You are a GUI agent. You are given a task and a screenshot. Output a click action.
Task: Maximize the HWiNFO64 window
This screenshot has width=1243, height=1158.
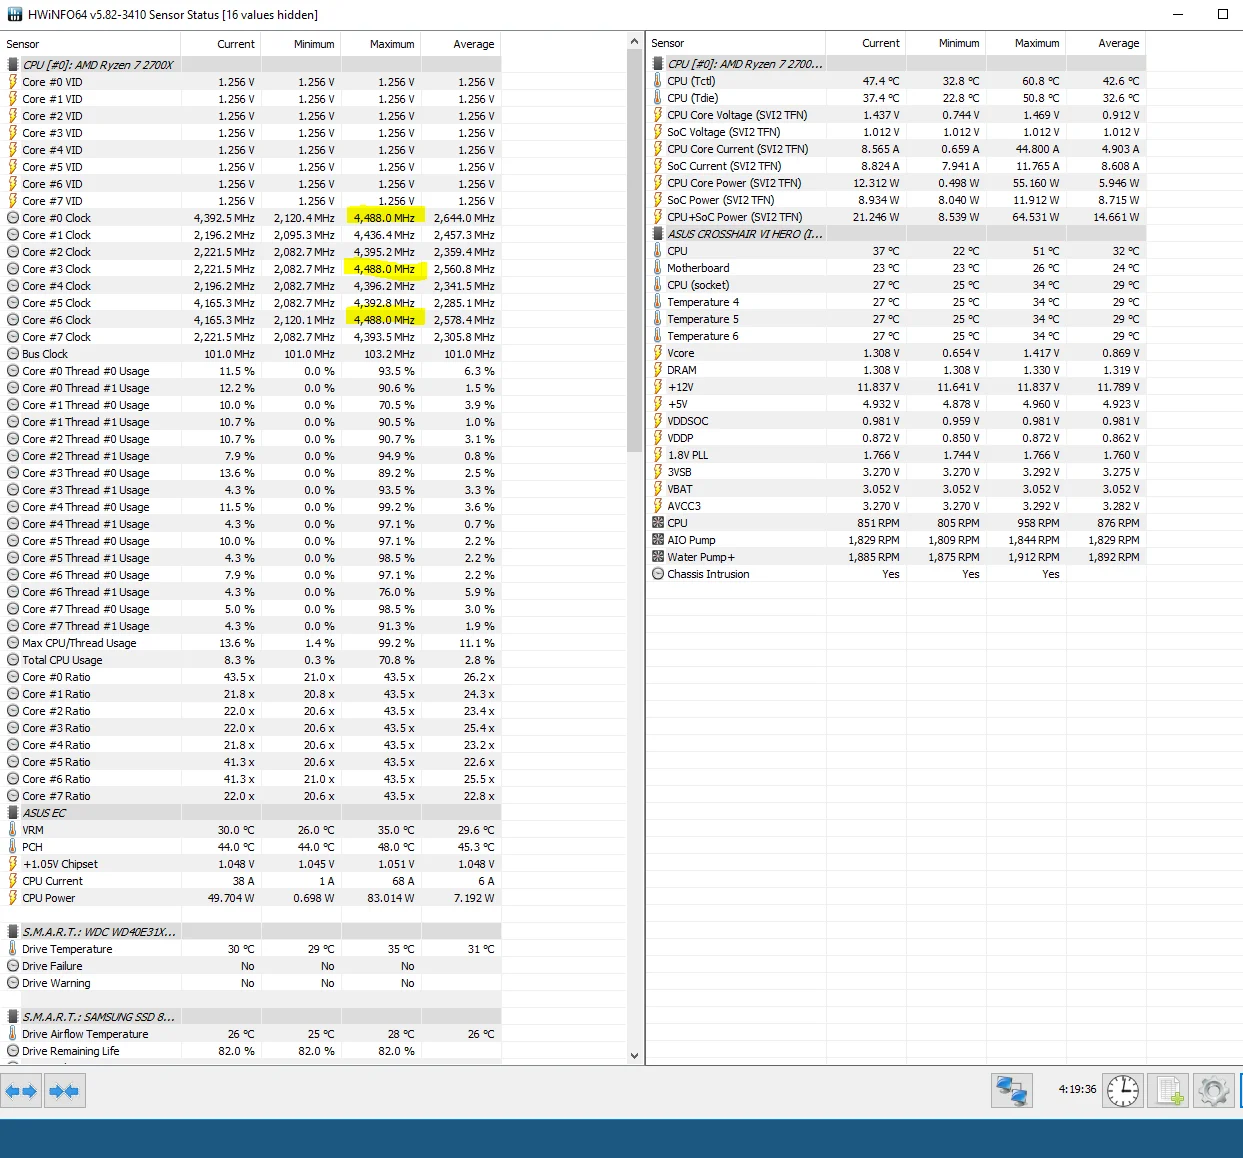pos(1222,14)
